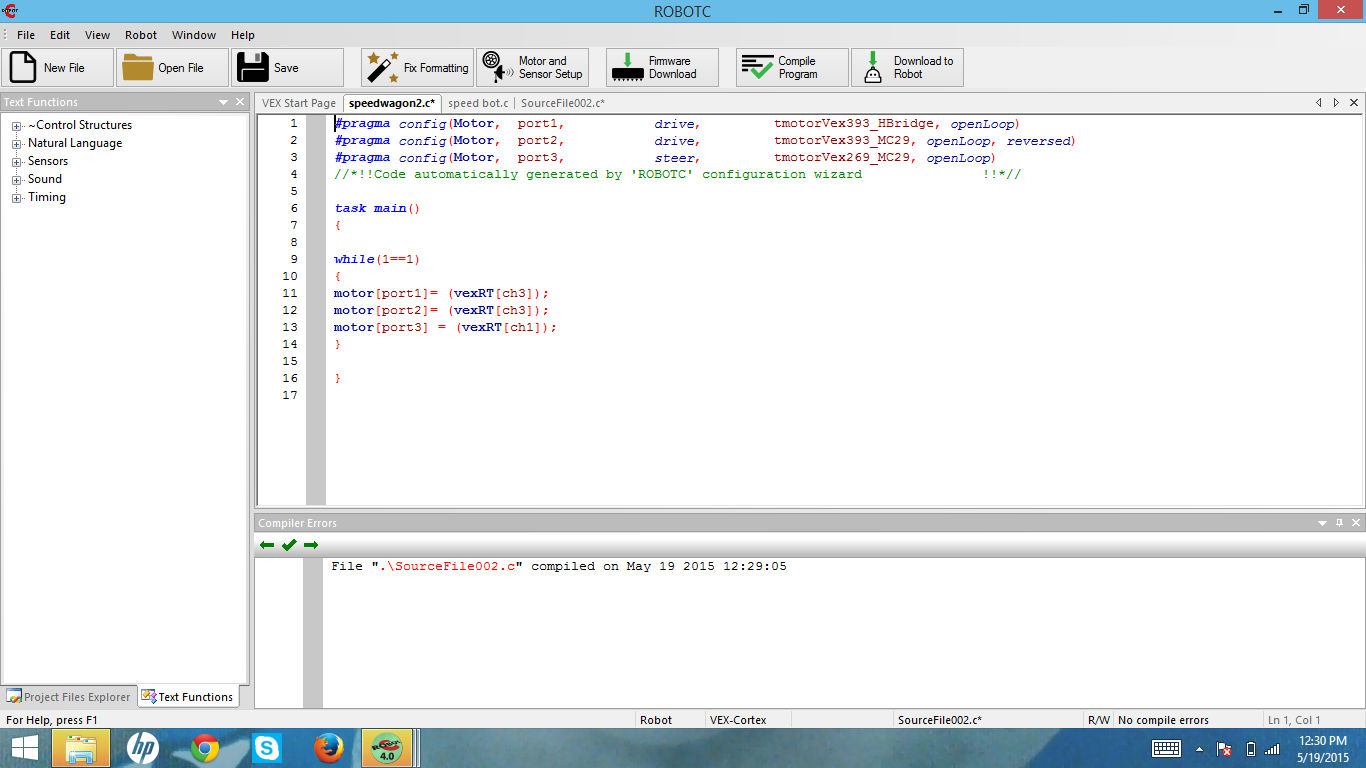Click 'No compile errors' status text
This screenshot has height=768, width=1366.
pyautogui.click(x=1163, y=720)
